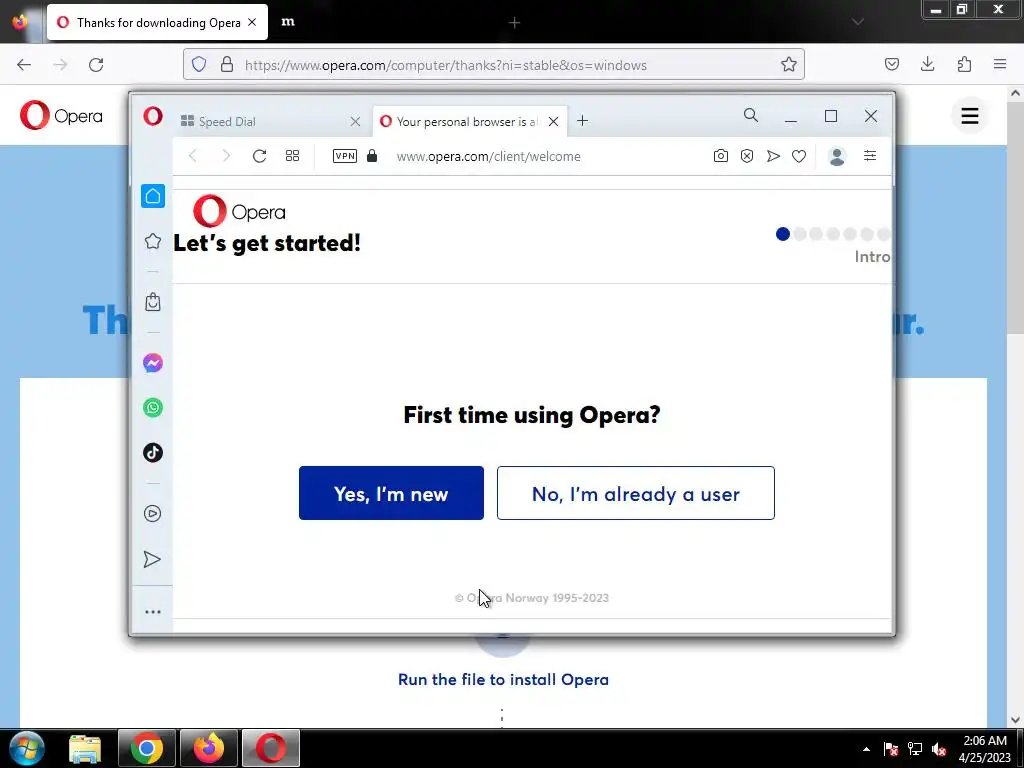Toggle the VPN badge in address bar
This screenshot has height=768, width=1024.
point(345,156)
